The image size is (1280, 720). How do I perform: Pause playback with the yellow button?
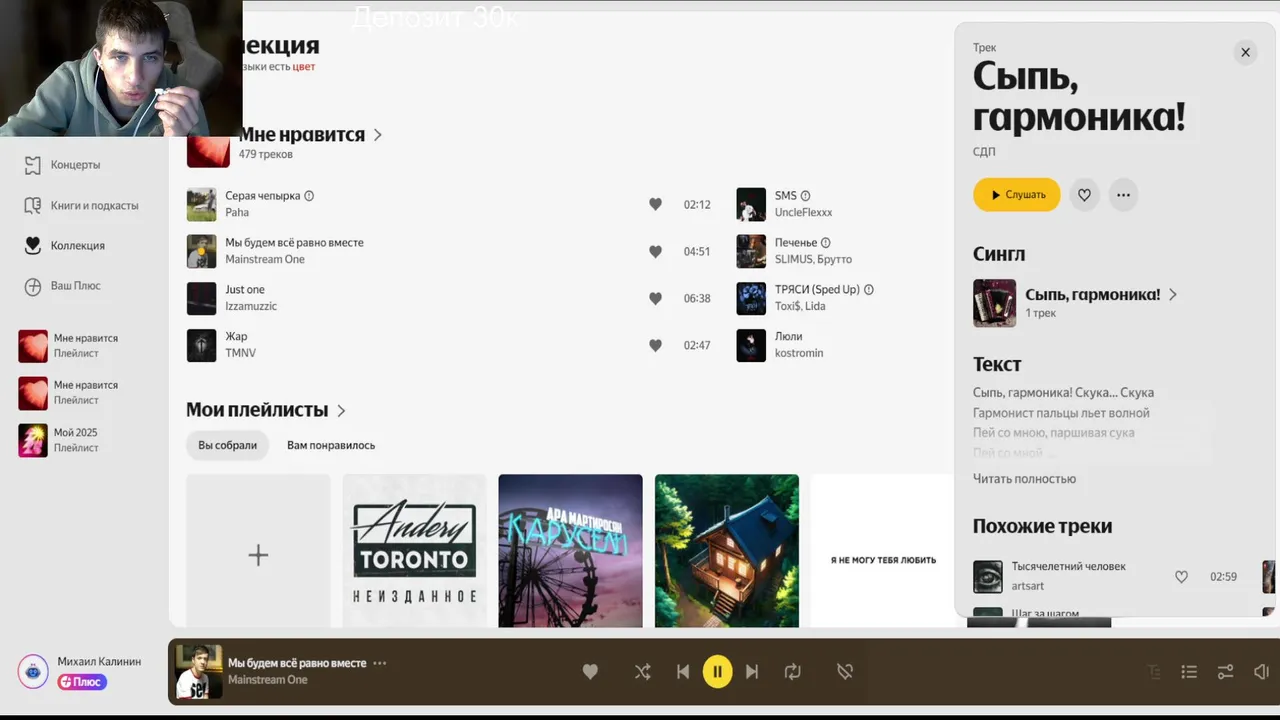[x=717, y=672]
